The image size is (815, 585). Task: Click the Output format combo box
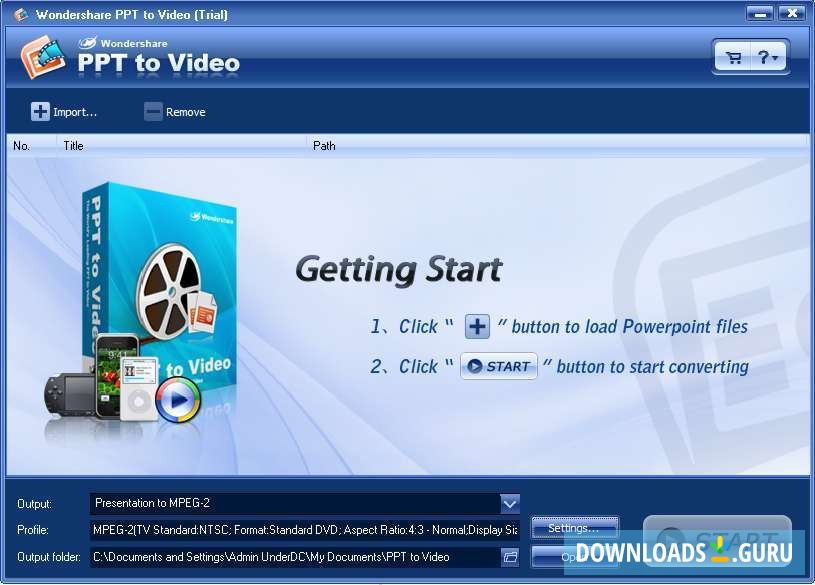point(305,503)
